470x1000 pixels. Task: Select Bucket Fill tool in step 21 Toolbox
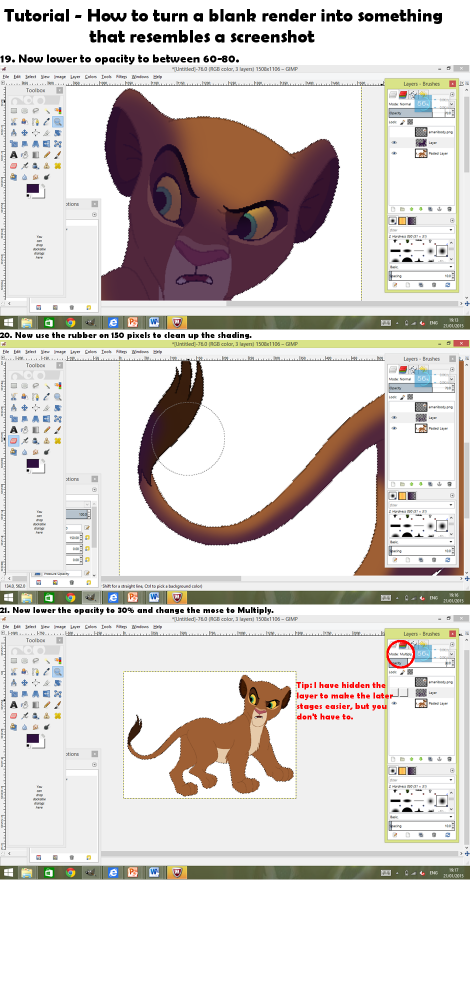click(24, 704)
